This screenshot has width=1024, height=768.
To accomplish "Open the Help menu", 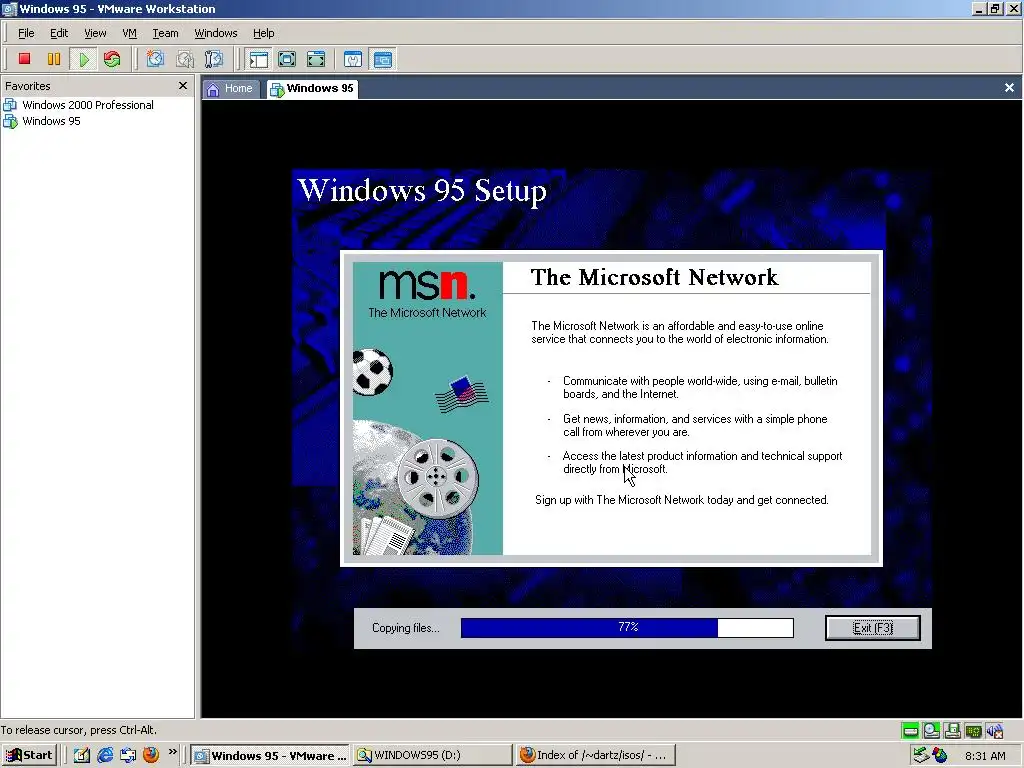I will [x=263, y=33].
